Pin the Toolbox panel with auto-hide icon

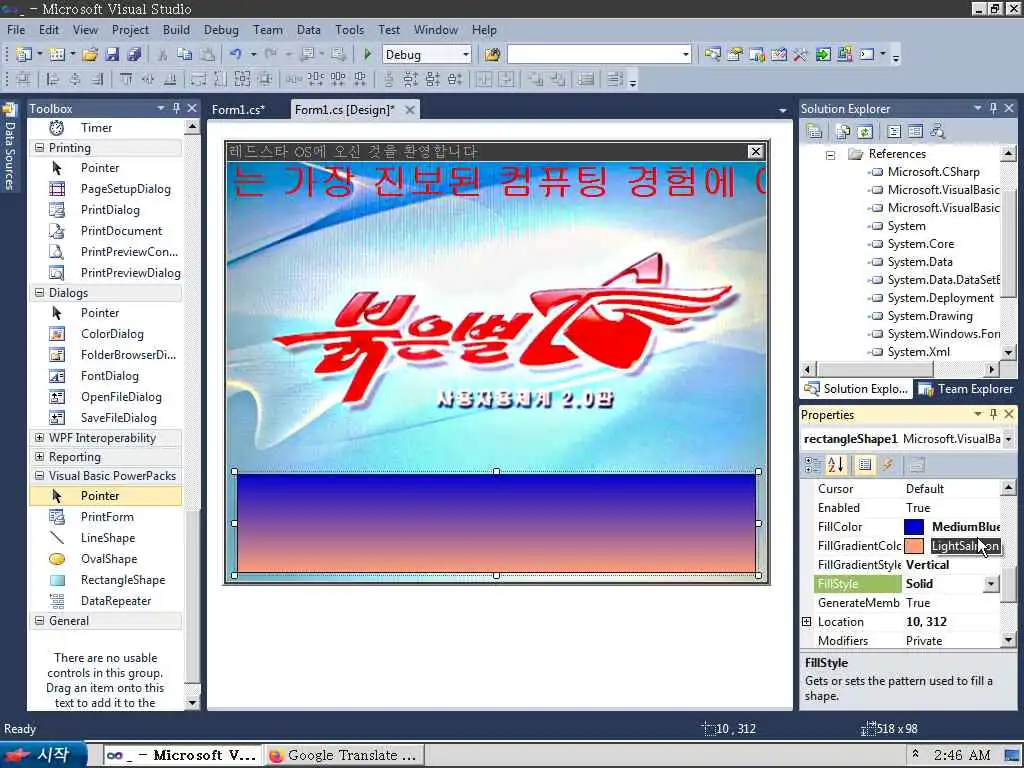coord(176,108)
